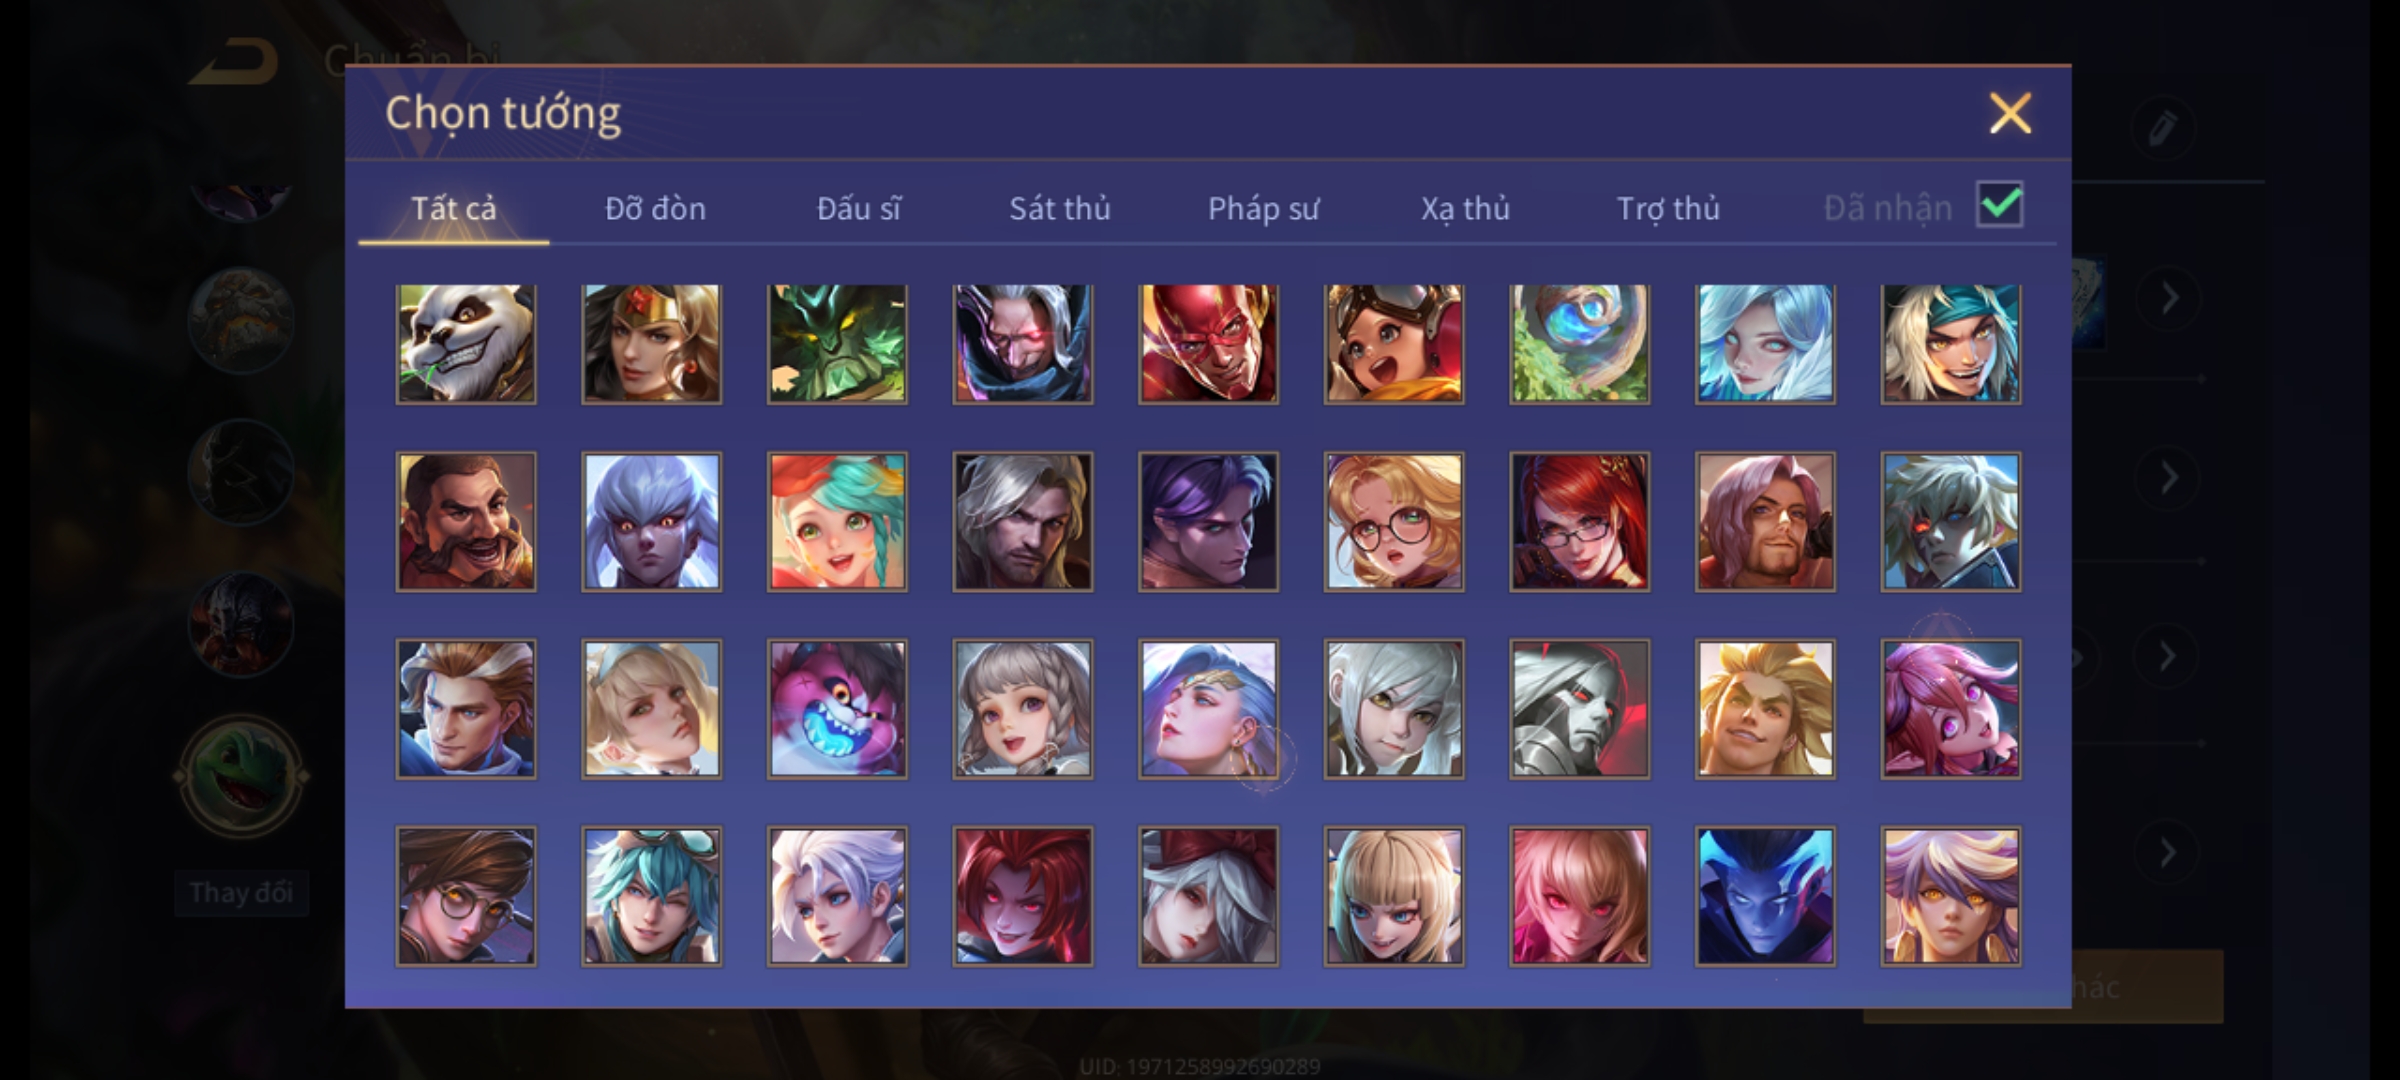Open the Sát thủ tab
2400x1080 pixels.
coord(1060,208)
